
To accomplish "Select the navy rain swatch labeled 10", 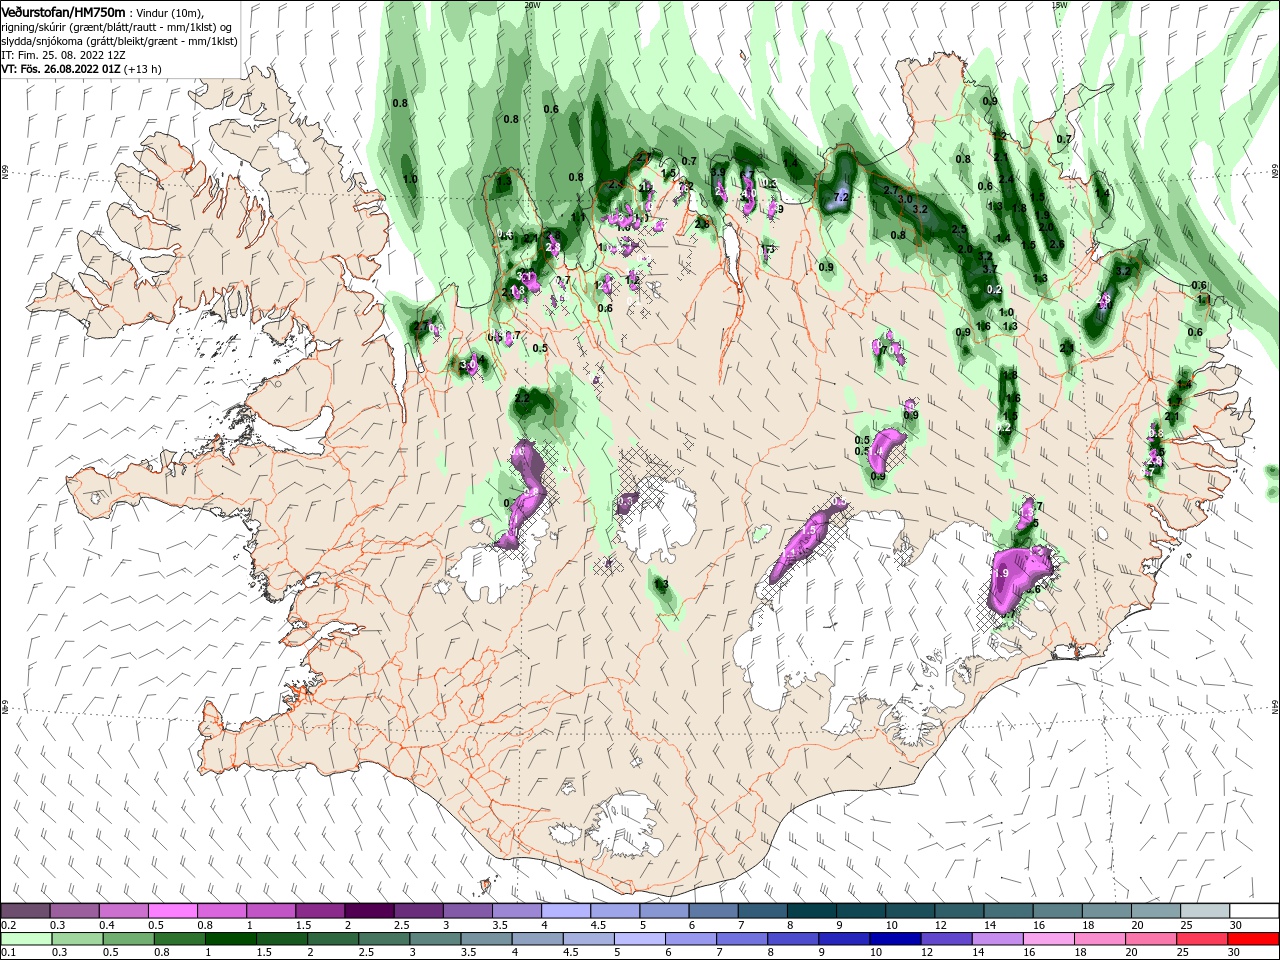I will tap(895, 939).
